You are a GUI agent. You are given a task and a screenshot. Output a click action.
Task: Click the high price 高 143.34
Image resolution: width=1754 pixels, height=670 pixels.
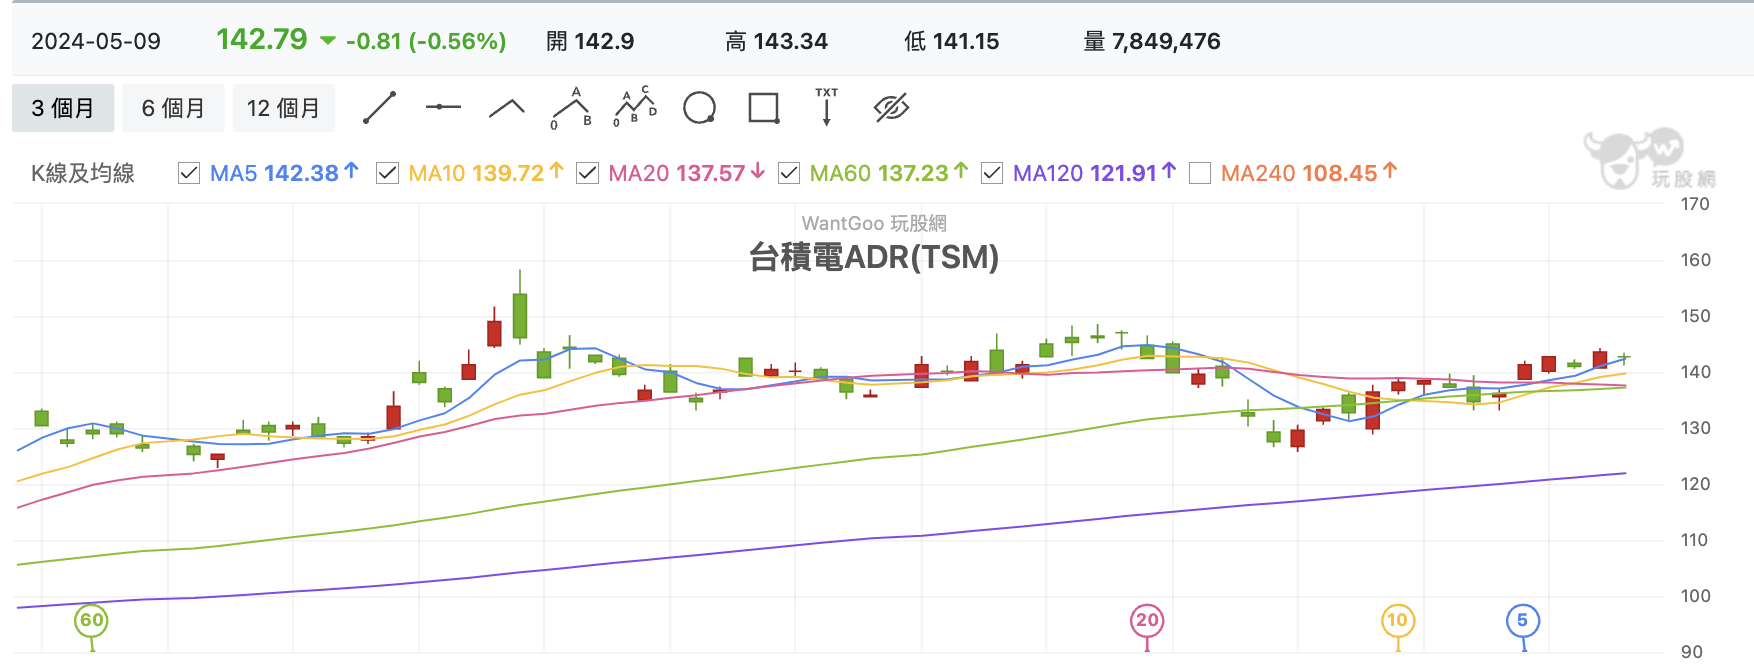coord(777,41)
